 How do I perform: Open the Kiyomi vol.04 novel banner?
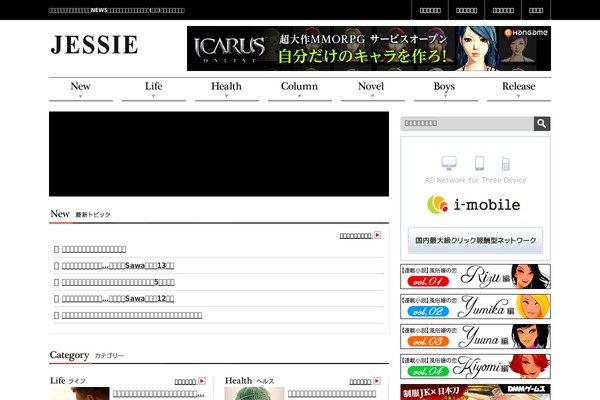tap(475, 366)
